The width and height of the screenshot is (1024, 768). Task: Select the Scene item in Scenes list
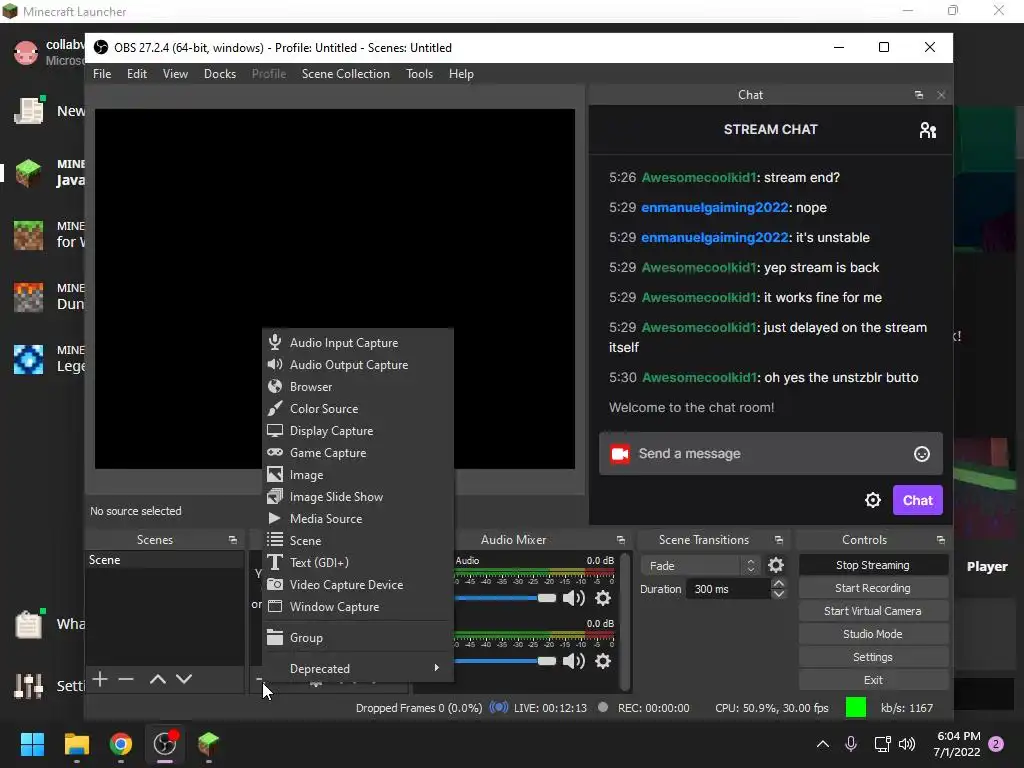tap(165, 560)
